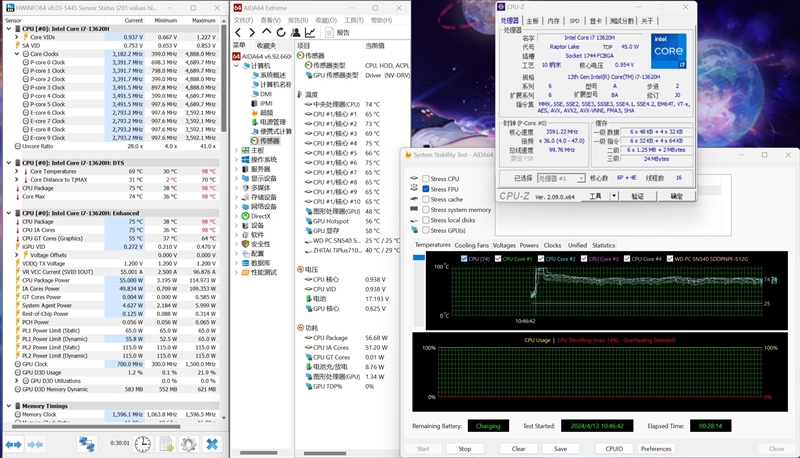Switch to Statistics tab in stability test
The height and width of the screenshot is (458, 800).
pos(604,245)
